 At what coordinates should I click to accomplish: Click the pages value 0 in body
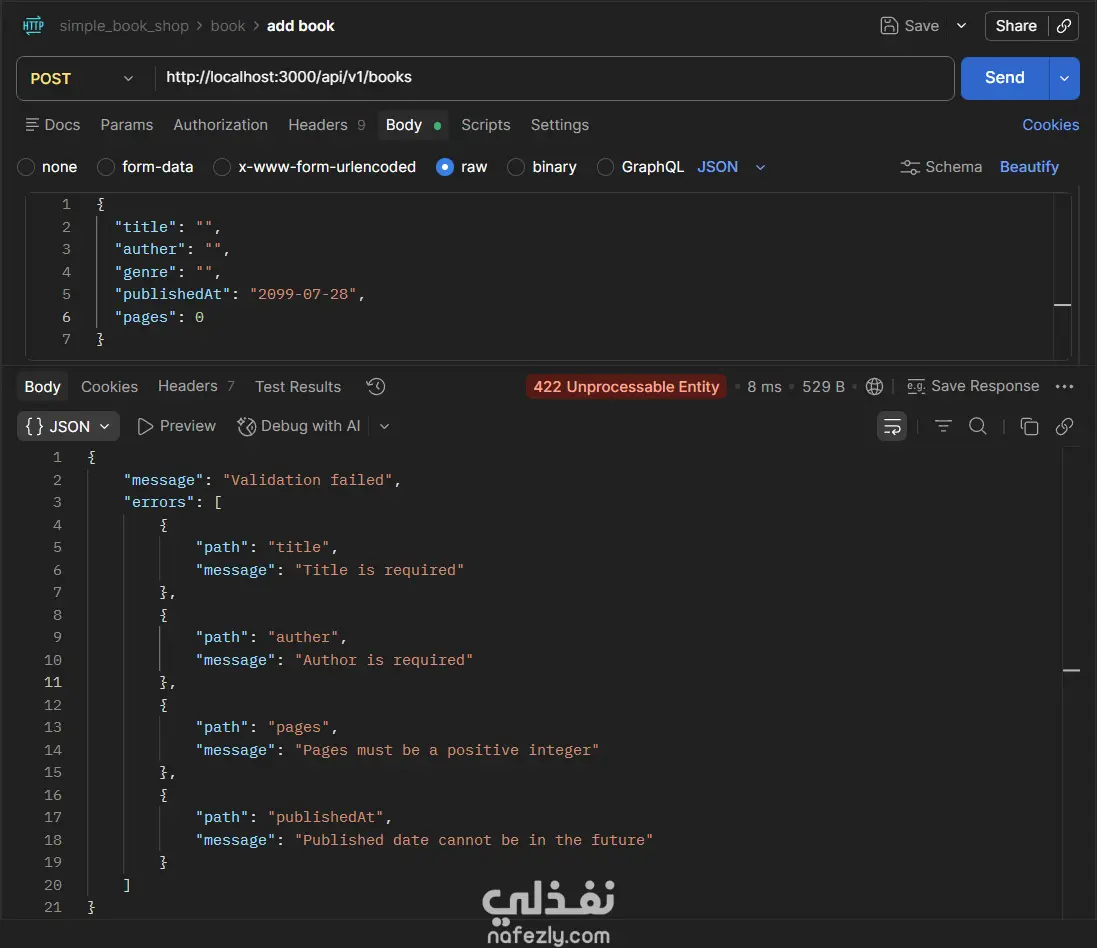[199, 317]
